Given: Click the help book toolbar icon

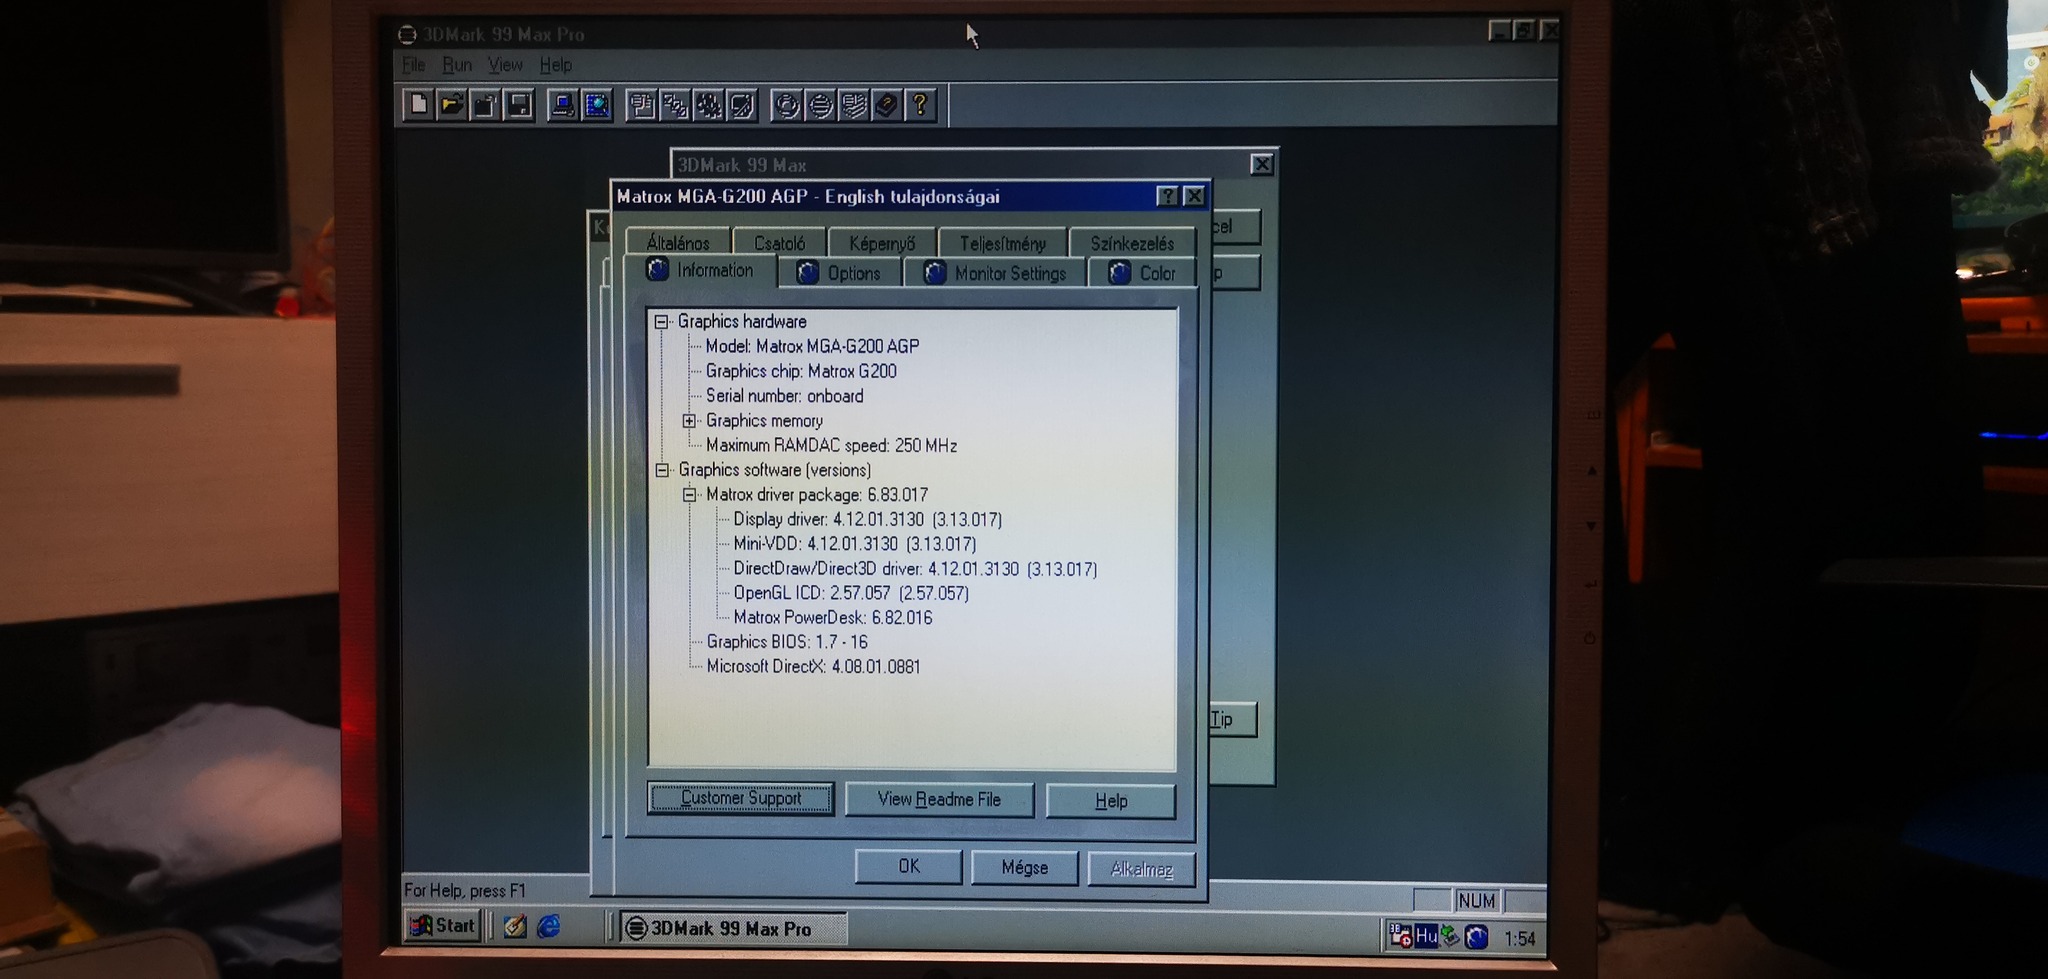Looking at the screenshot, I should pyautogui.click(x=886, y=105).
